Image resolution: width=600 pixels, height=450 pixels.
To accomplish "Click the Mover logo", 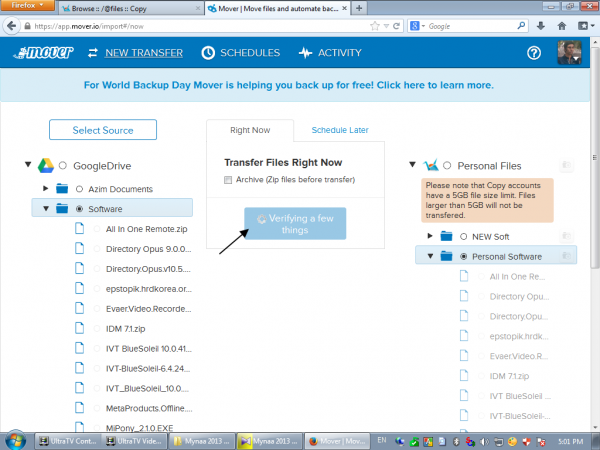I will pyautogui.click(x=43, y=52).
